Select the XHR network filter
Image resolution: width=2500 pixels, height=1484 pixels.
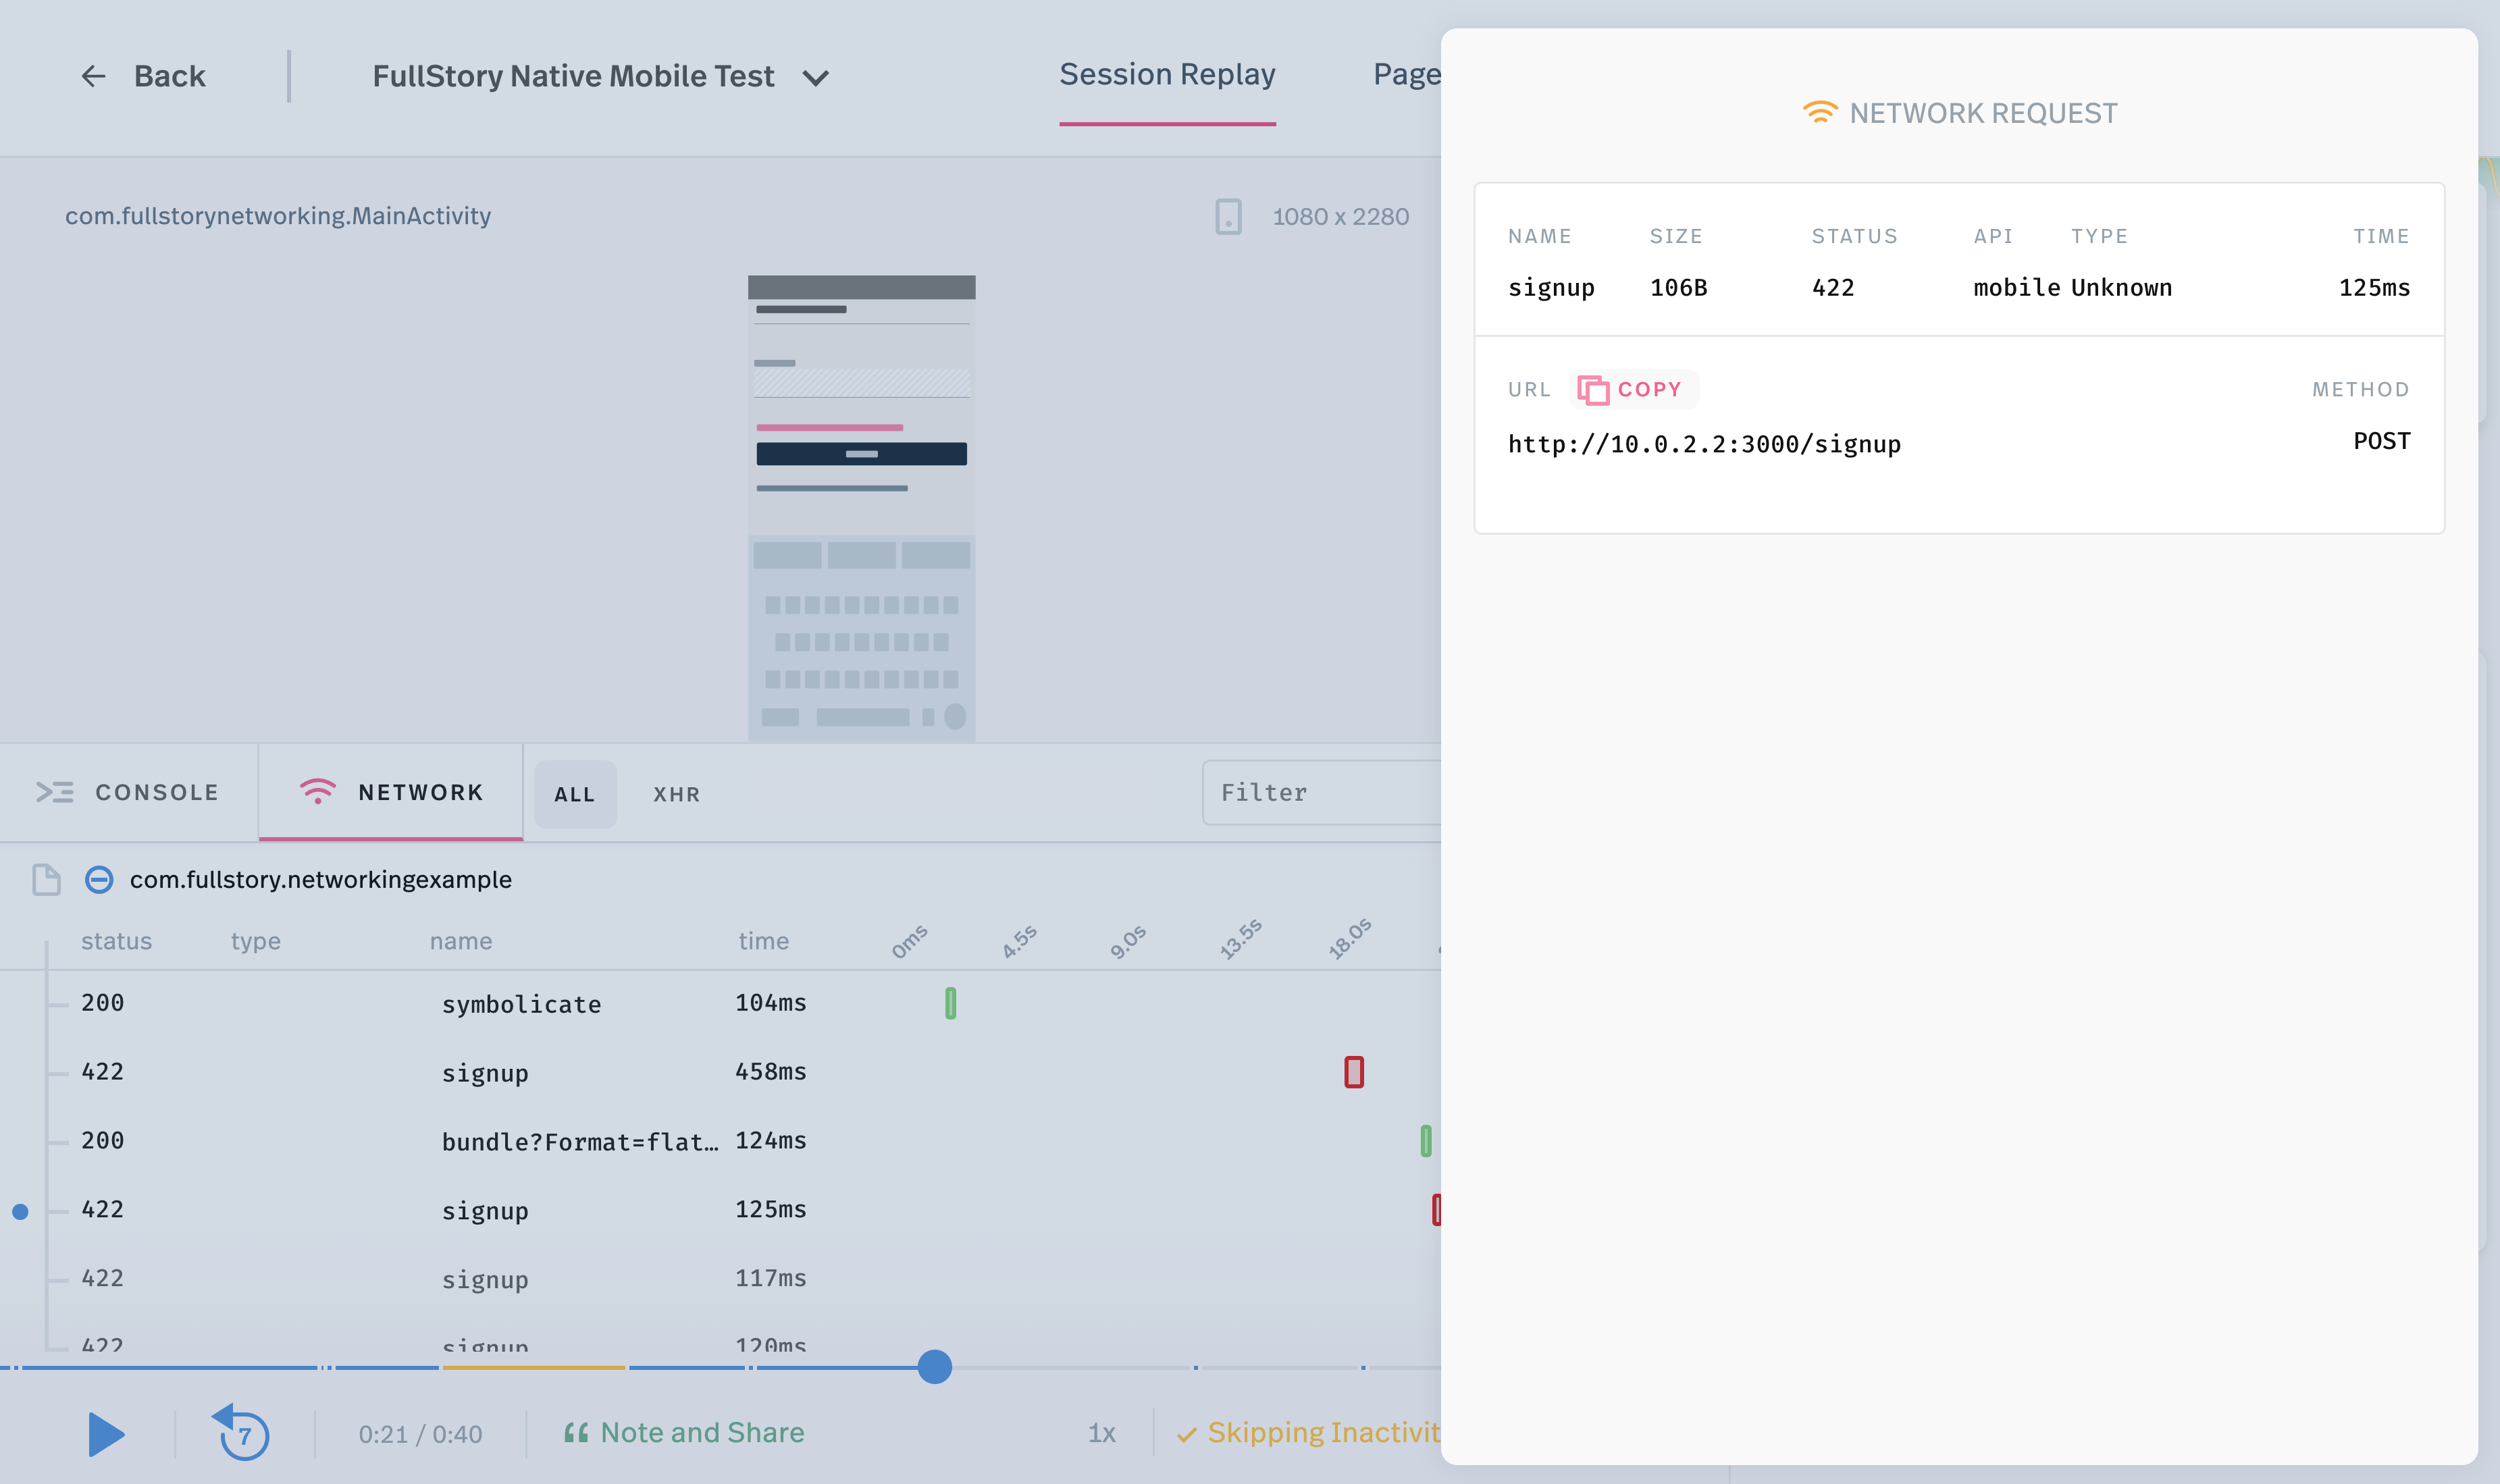coord(677,794)
